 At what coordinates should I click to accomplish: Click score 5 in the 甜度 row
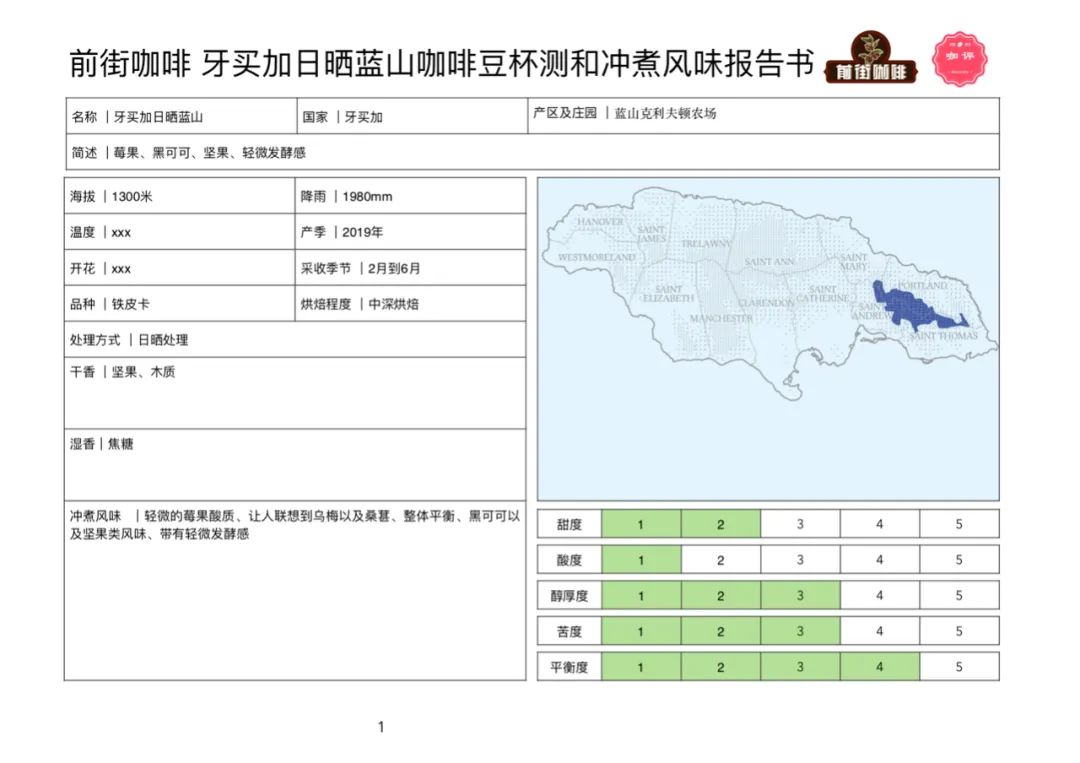click(959, 524)
